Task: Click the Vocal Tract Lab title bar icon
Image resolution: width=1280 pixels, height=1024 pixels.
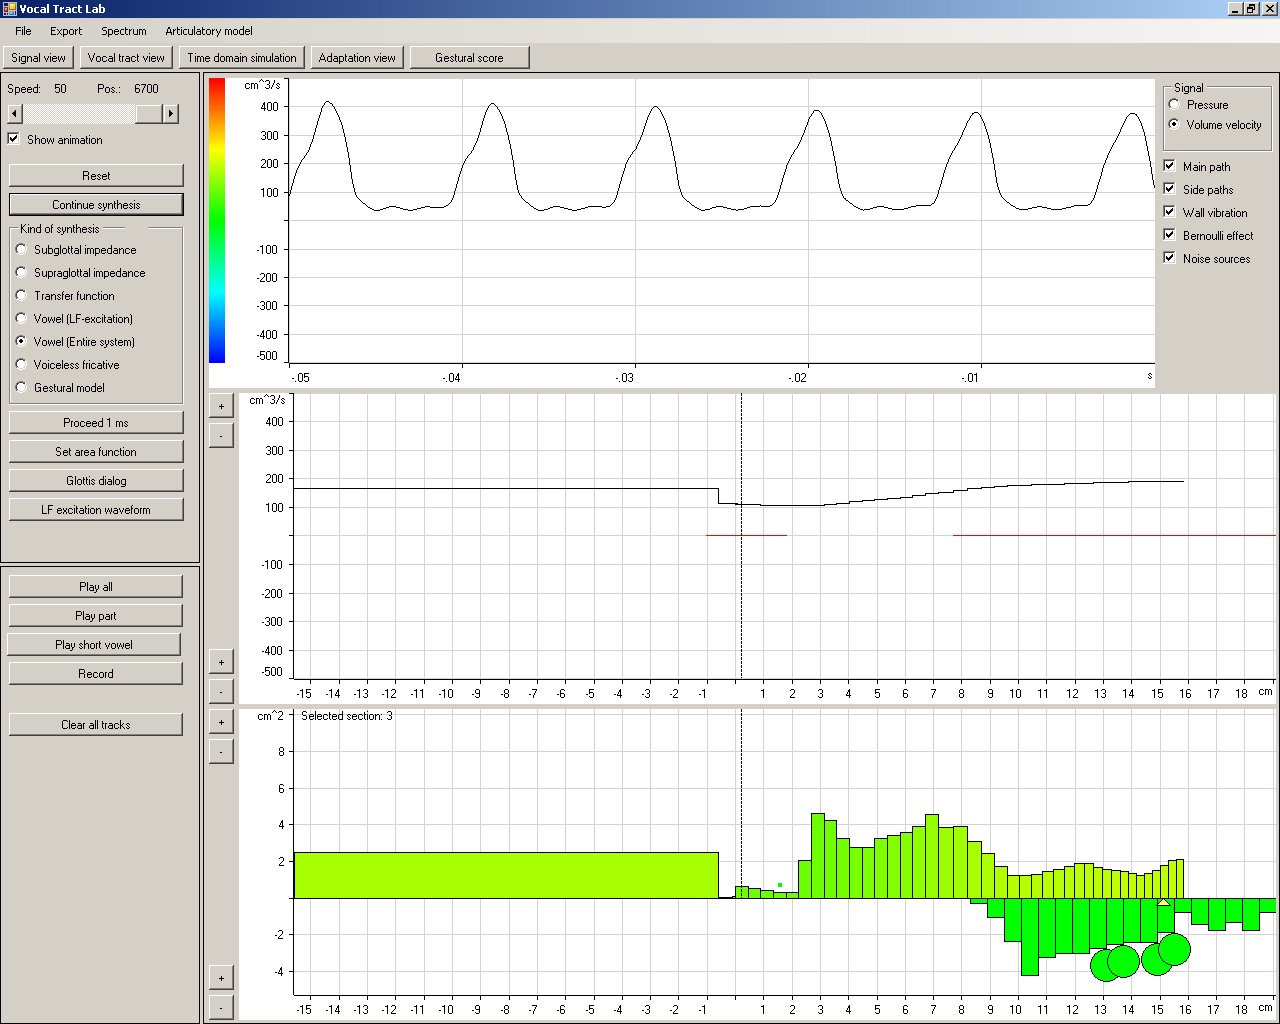Action: [x=9, y=9]
